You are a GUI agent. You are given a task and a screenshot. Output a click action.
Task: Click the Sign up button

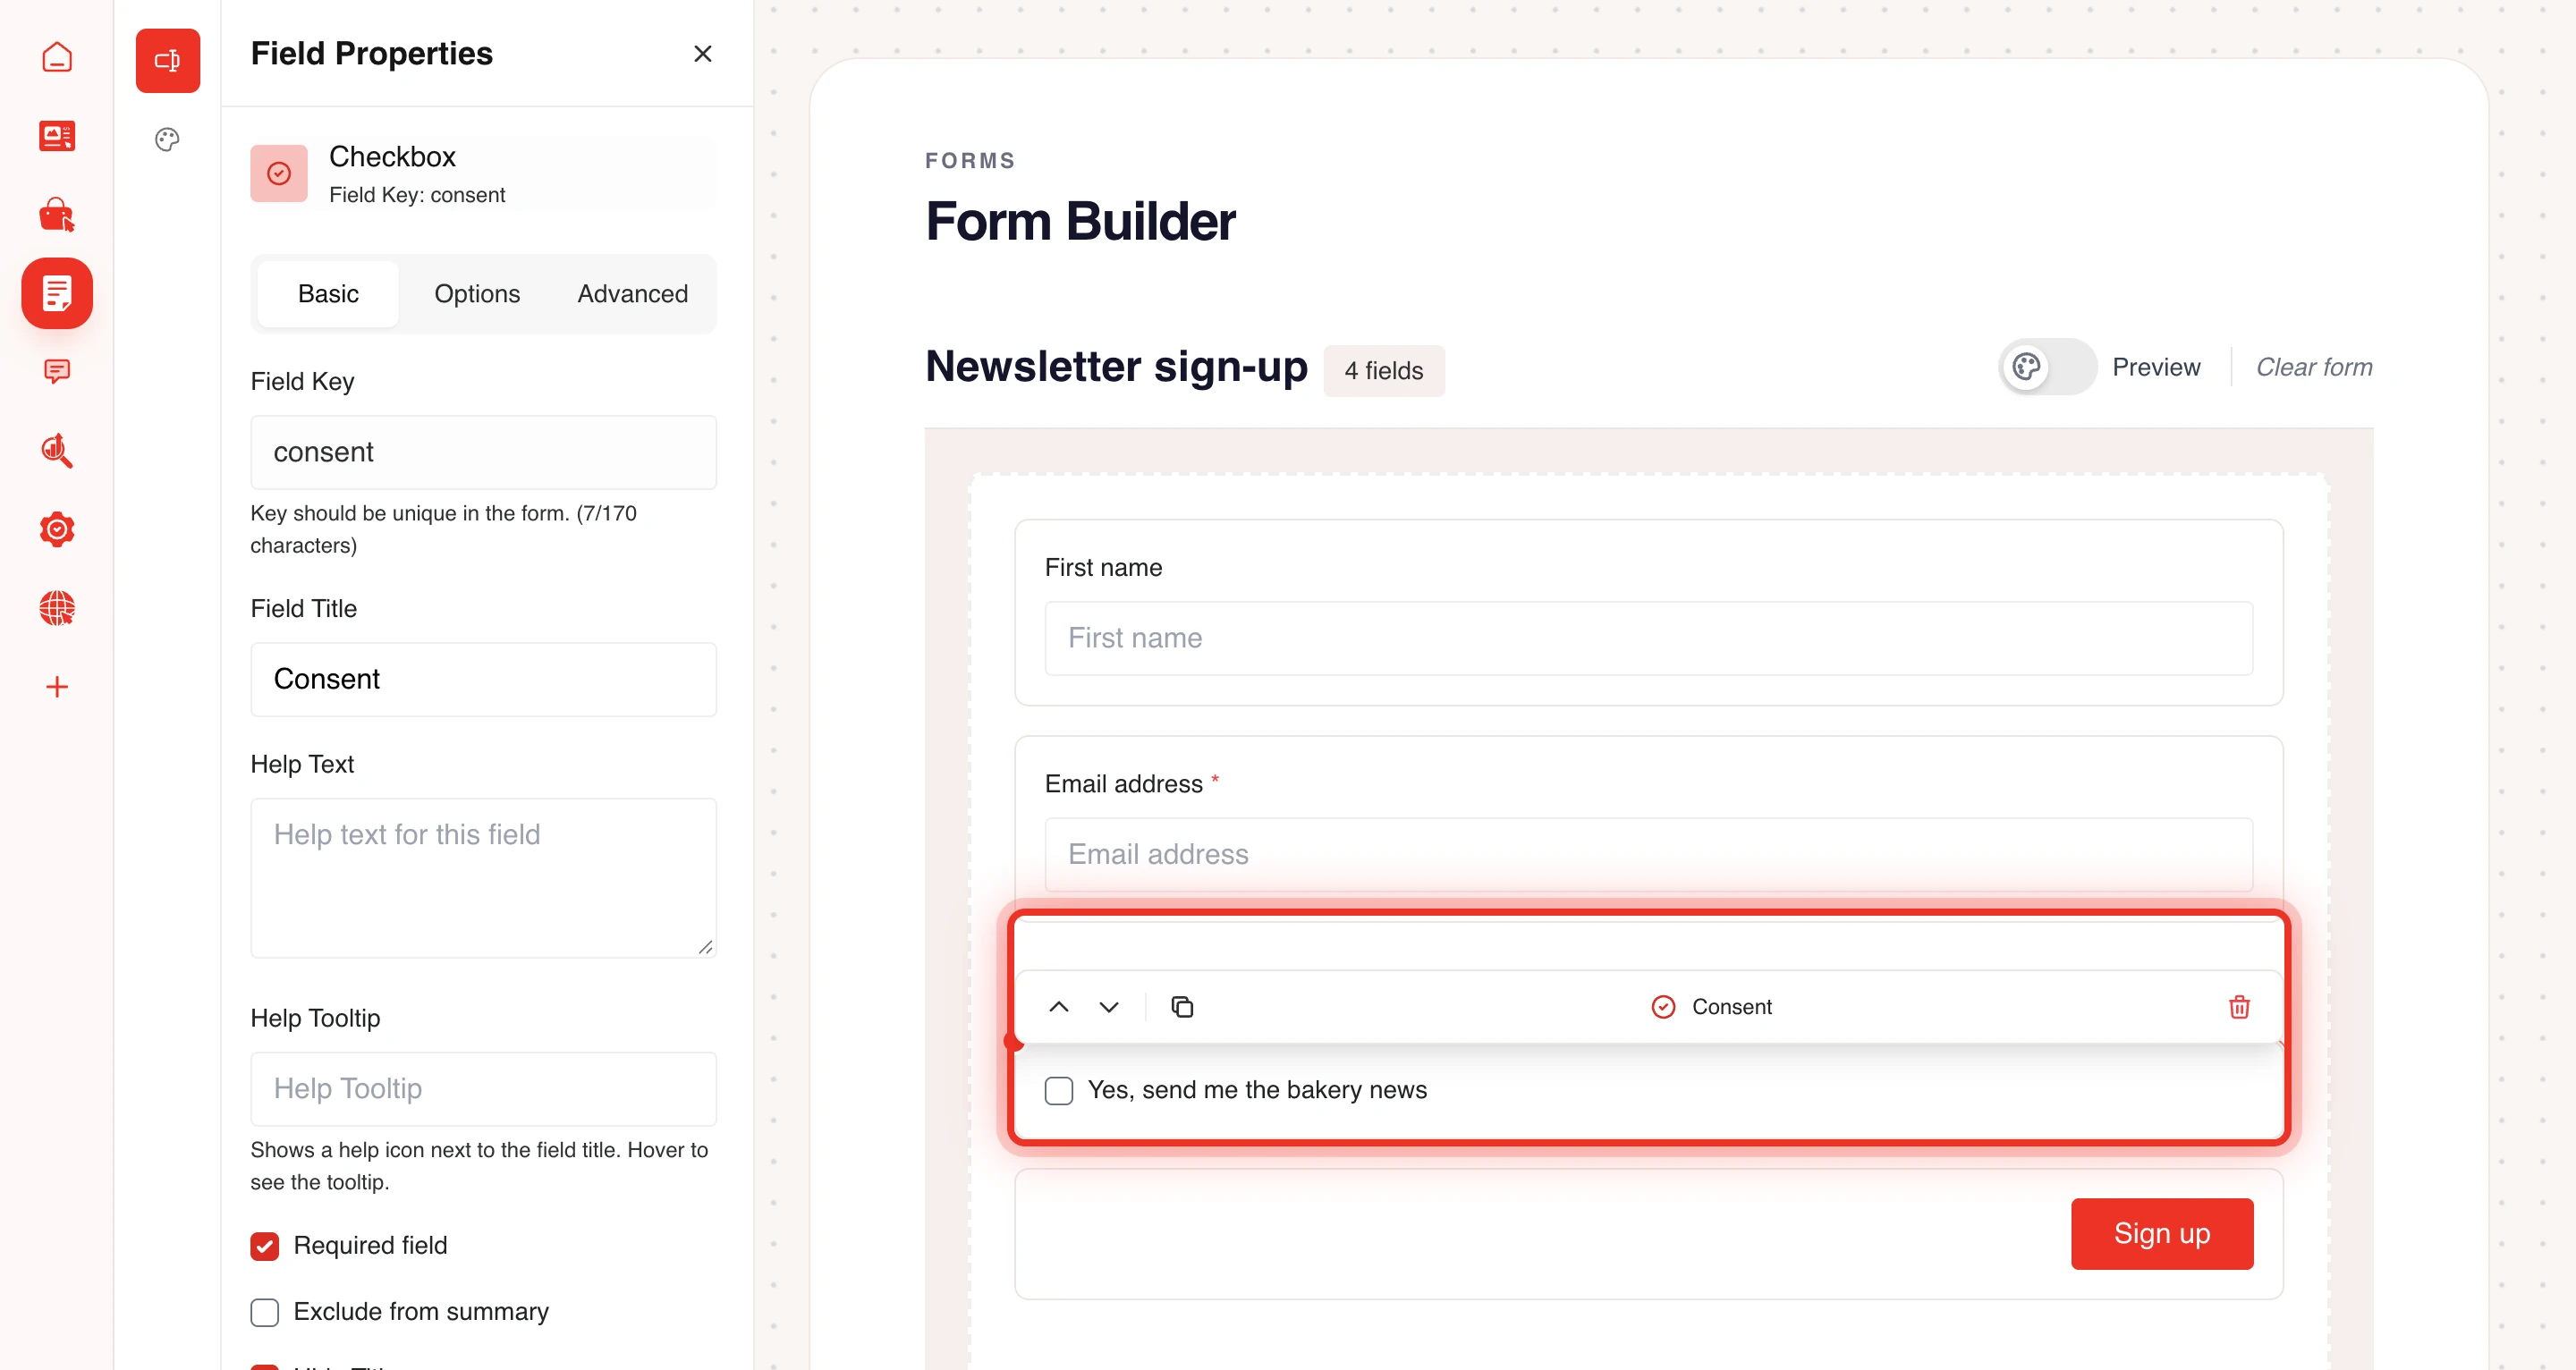[x=2162, y=1234]
